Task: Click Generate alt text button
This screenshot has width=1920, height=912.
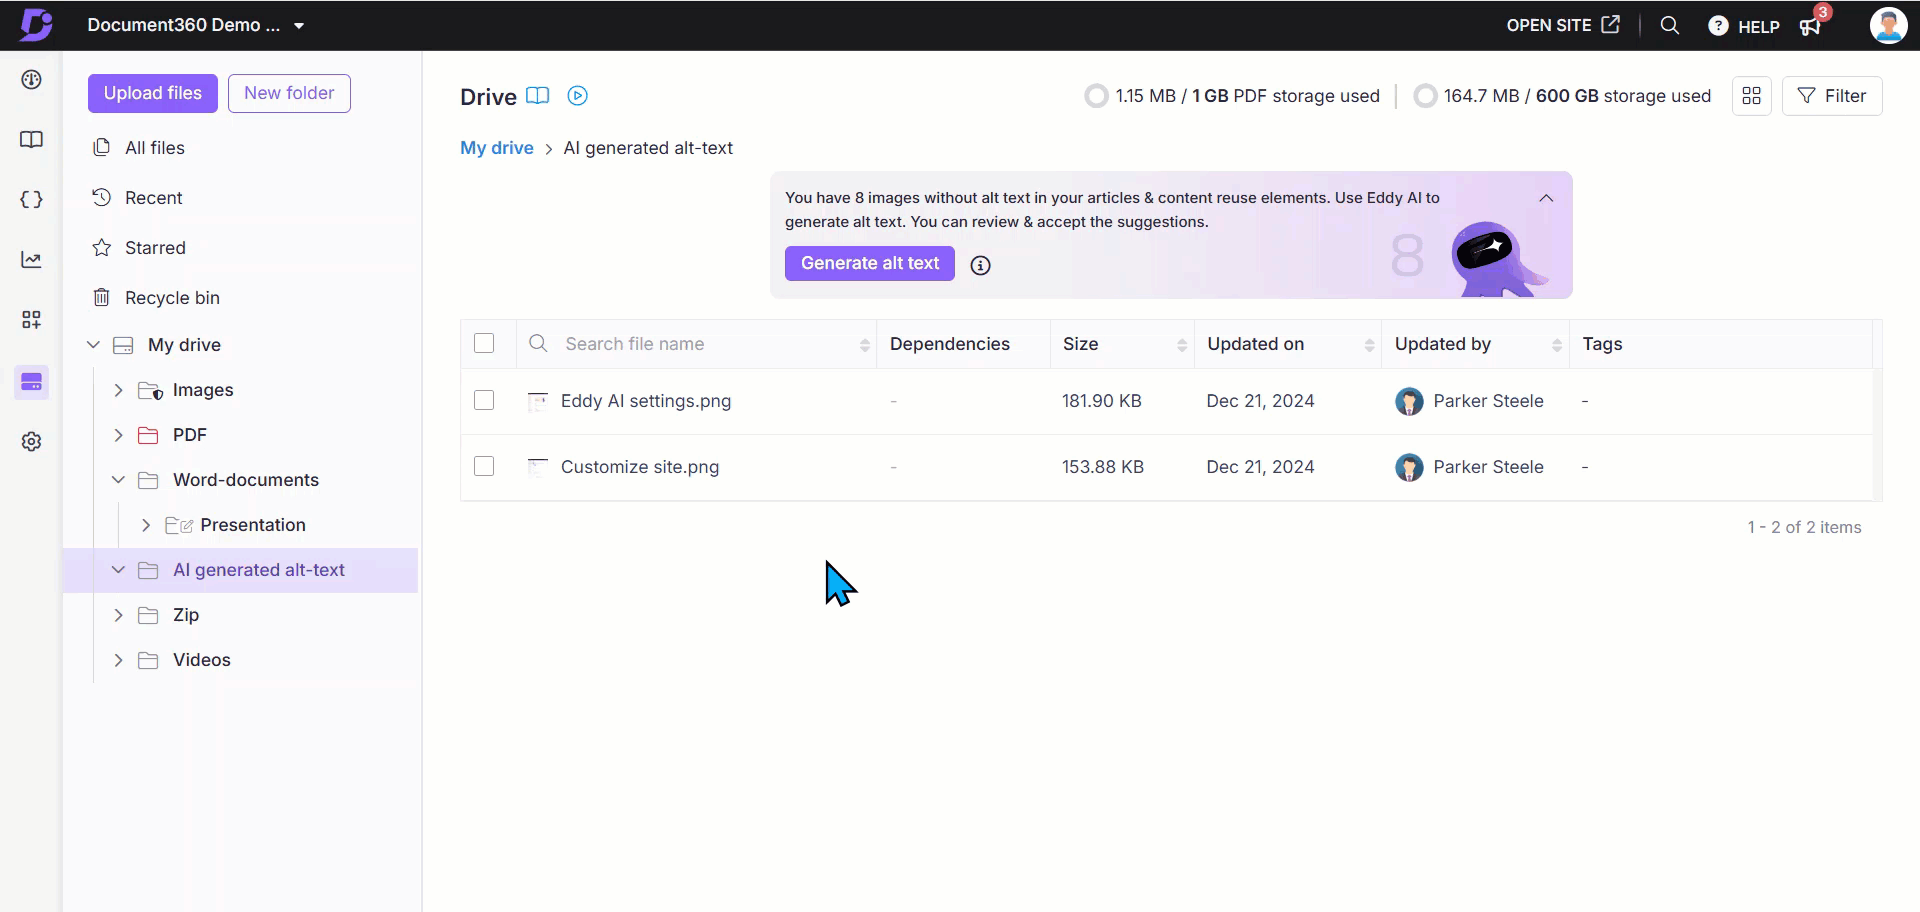Action: [869, 263]
